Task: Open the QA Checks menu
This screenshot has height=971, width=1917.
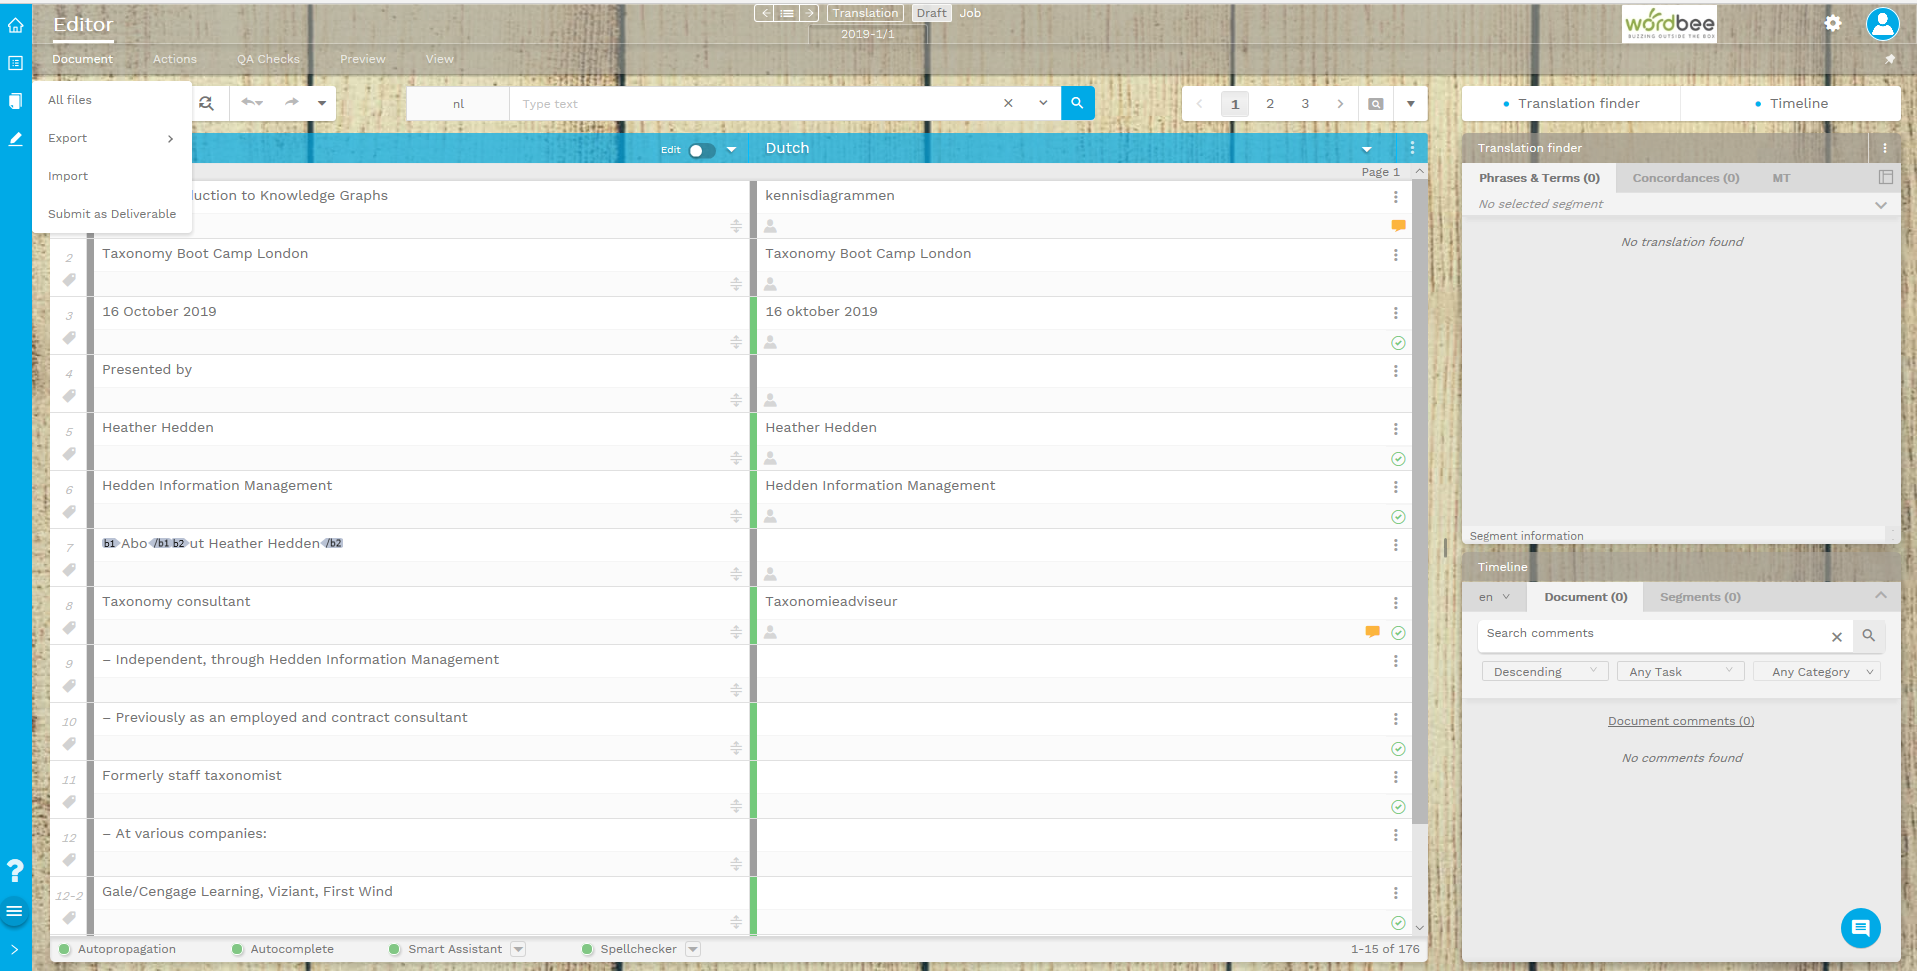Action: coord(268,59)
